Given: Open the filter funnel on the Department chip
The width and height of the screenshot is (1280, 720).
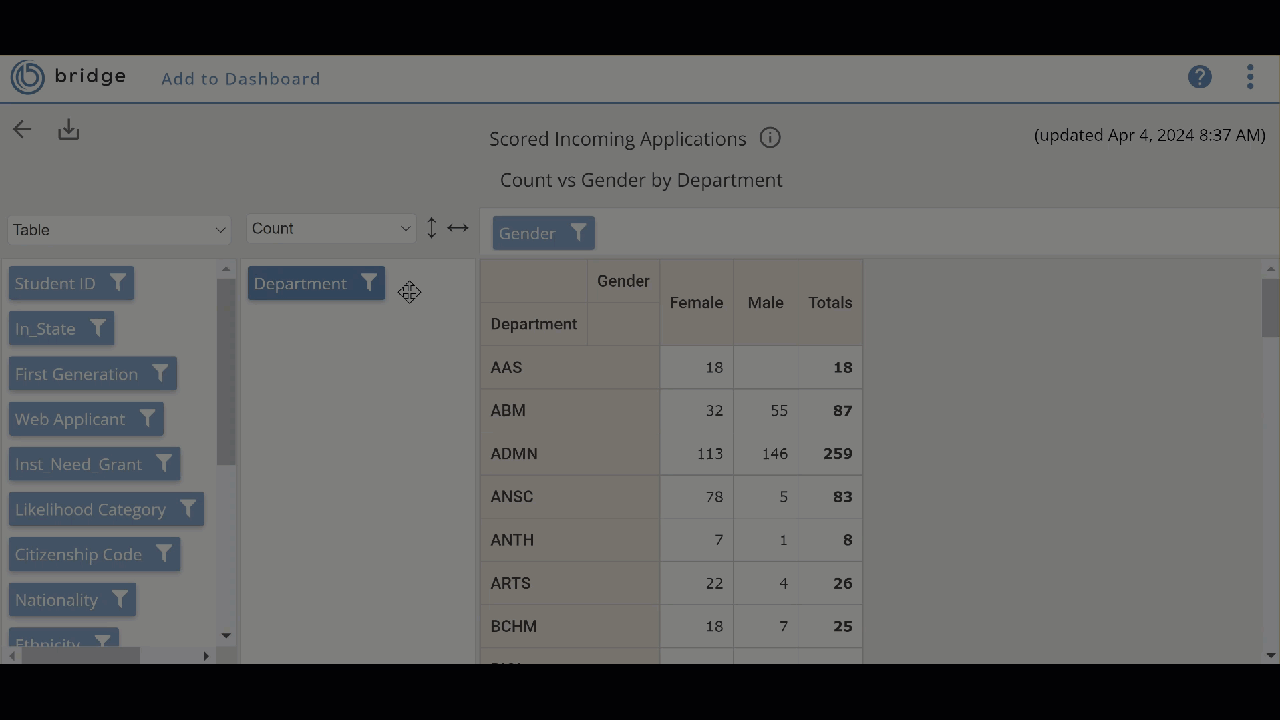Looking at the screenshot, I should point(369,283).
